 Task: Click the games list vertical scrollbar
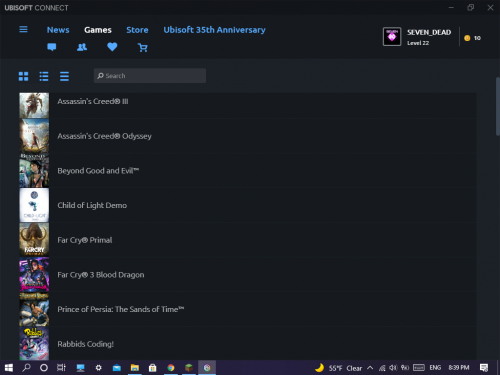coord(498,106)
